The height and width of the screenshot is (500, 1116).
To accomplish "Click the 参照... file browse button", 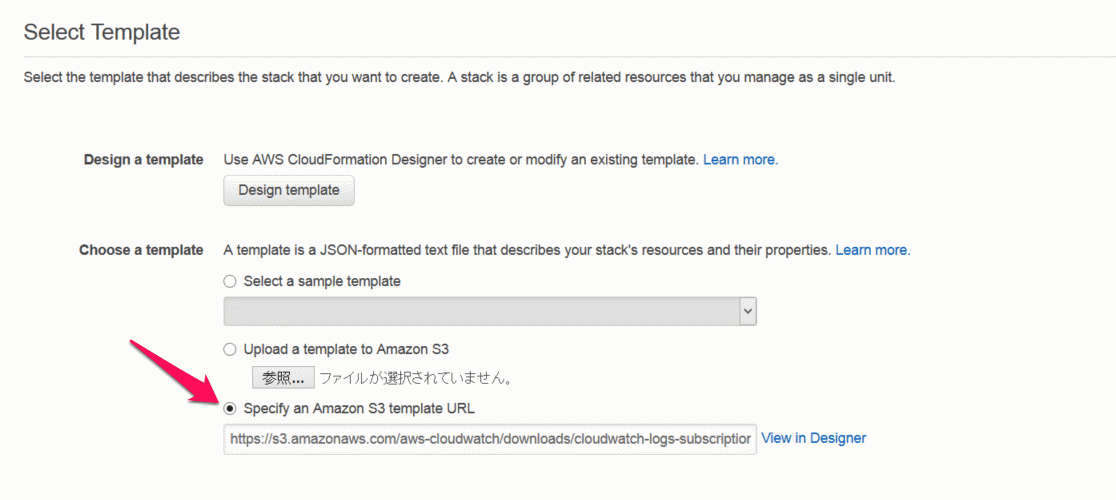I will pos(283,378).
